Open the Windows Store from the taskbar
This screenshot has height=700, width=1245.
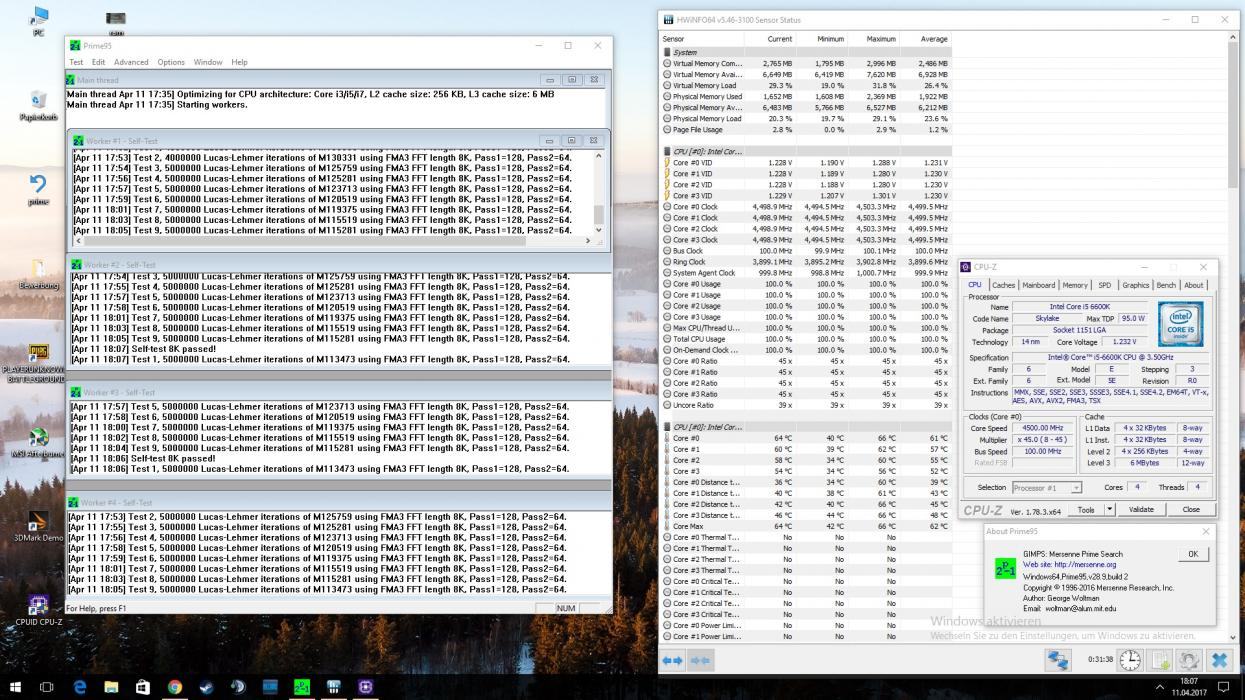(x=143, y=687)
